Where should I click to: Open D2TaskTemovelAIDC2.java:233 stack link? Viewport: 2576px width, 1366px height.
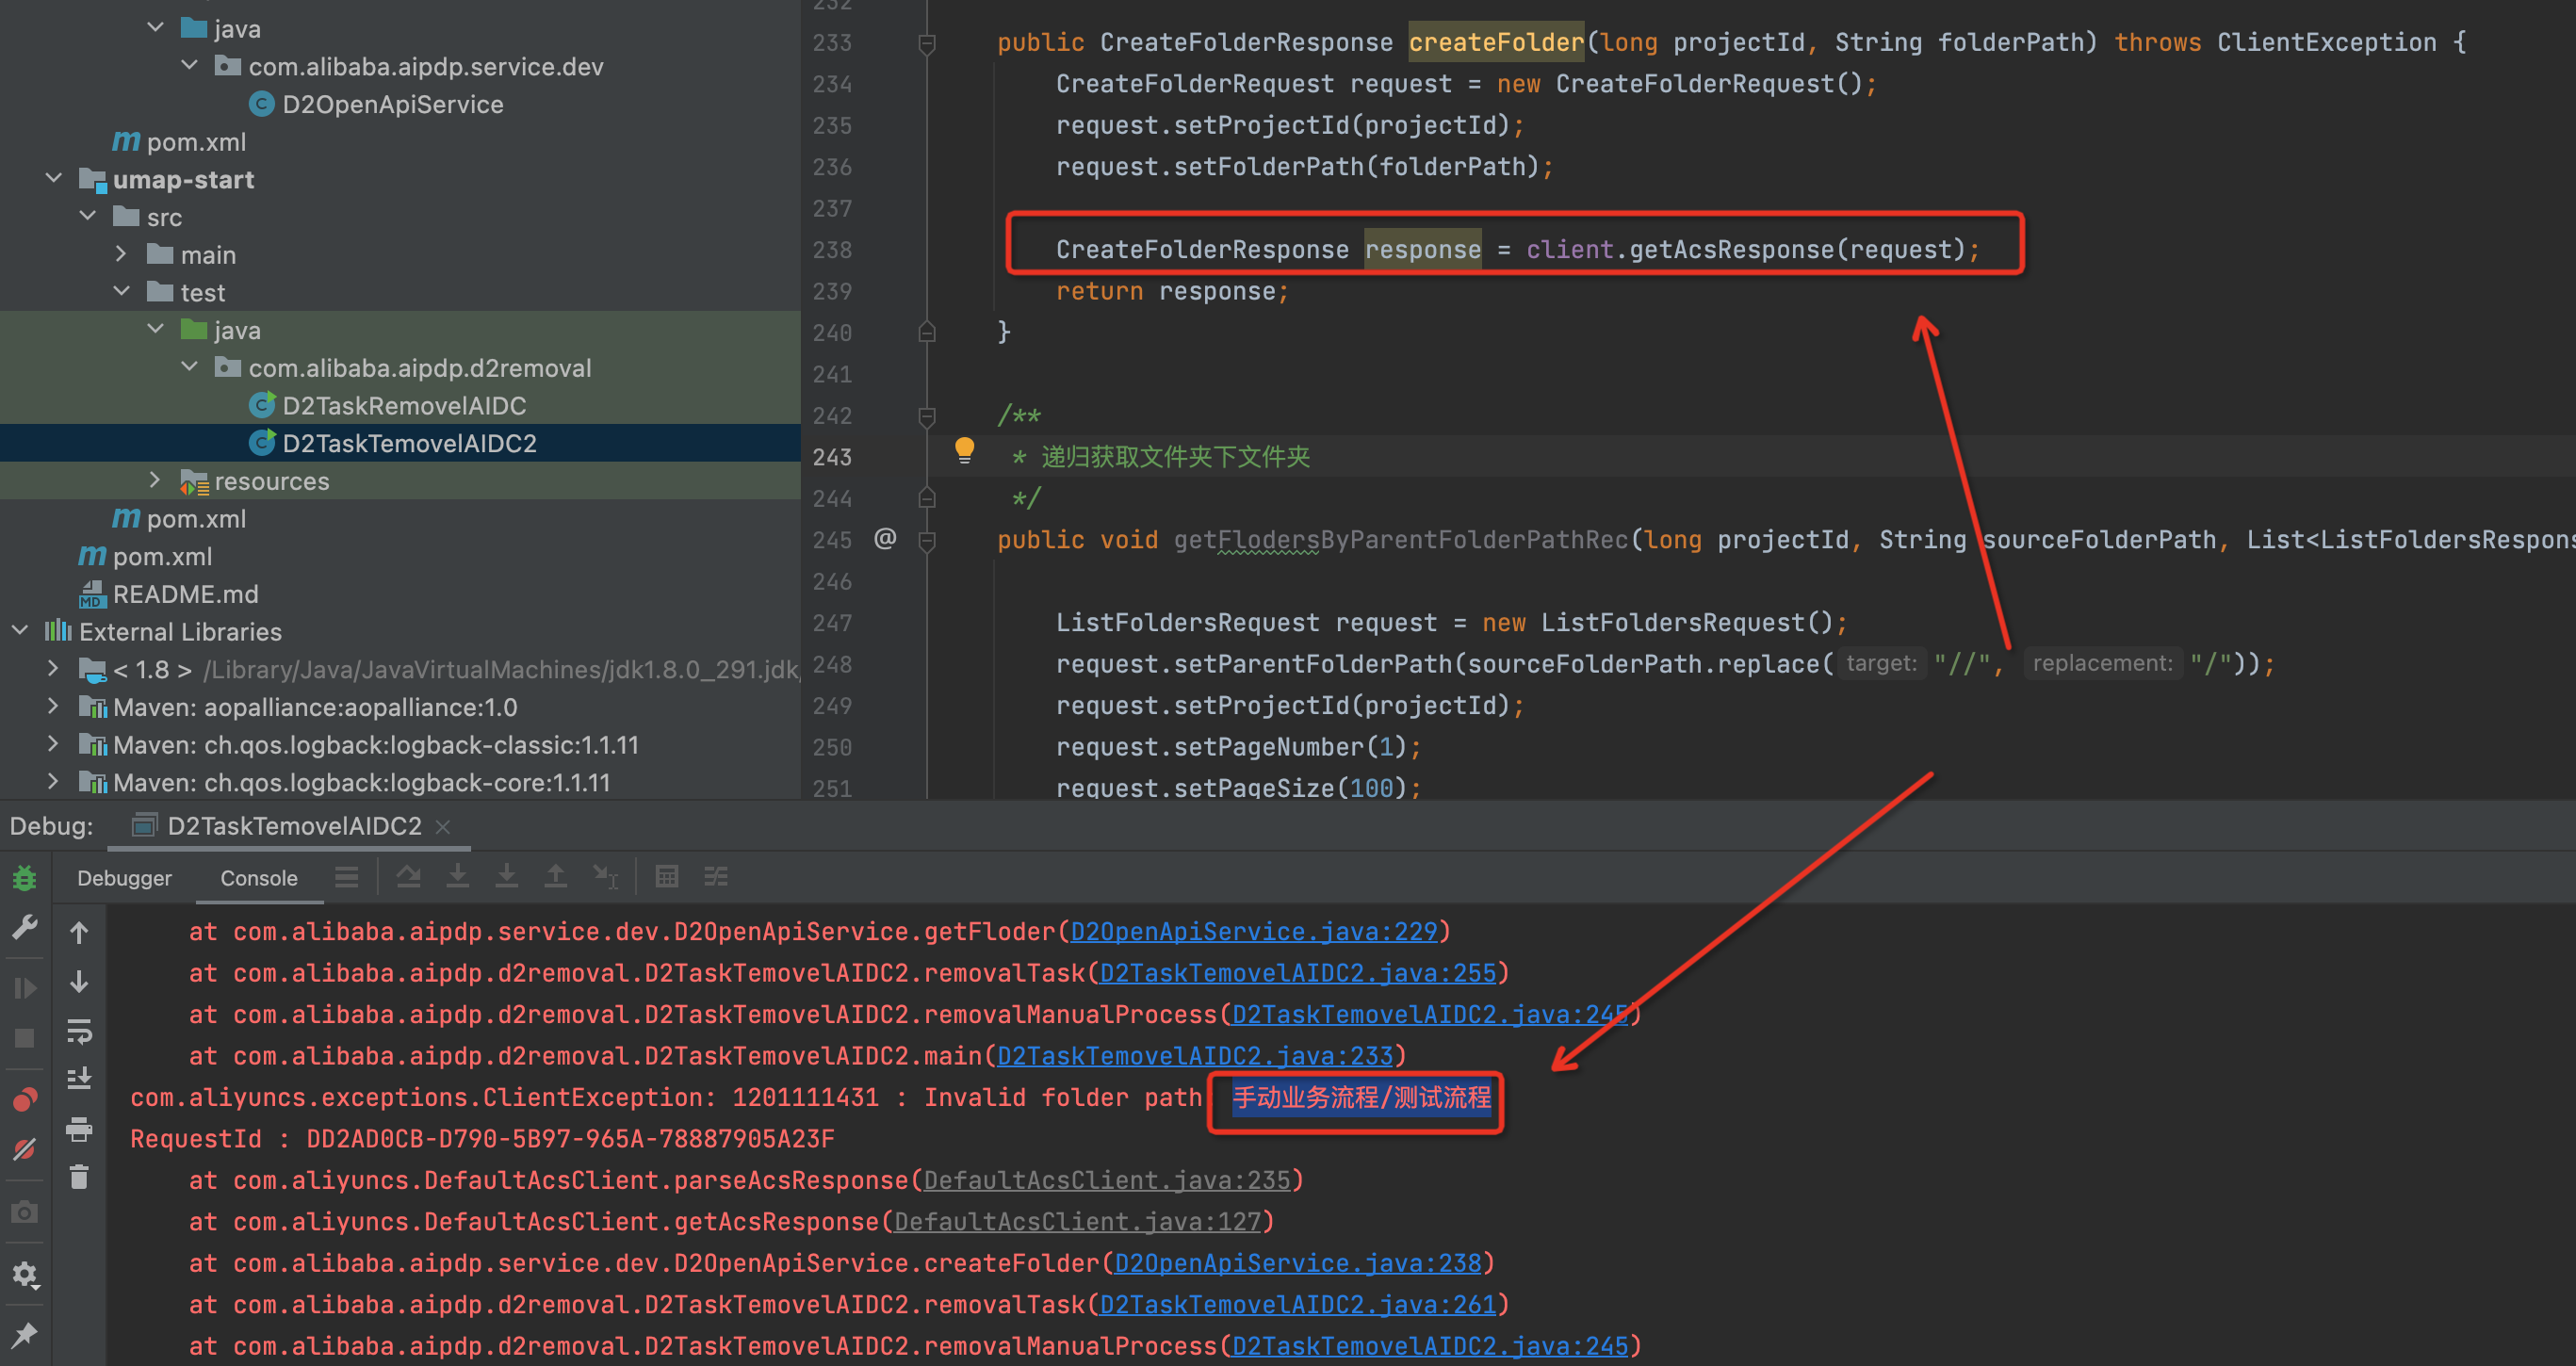pyautogui.click(x=1194, y=1056)
